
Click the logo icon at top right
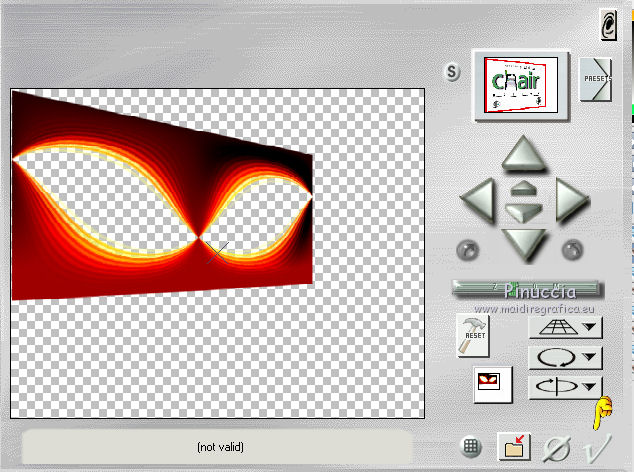pos(609,25)
